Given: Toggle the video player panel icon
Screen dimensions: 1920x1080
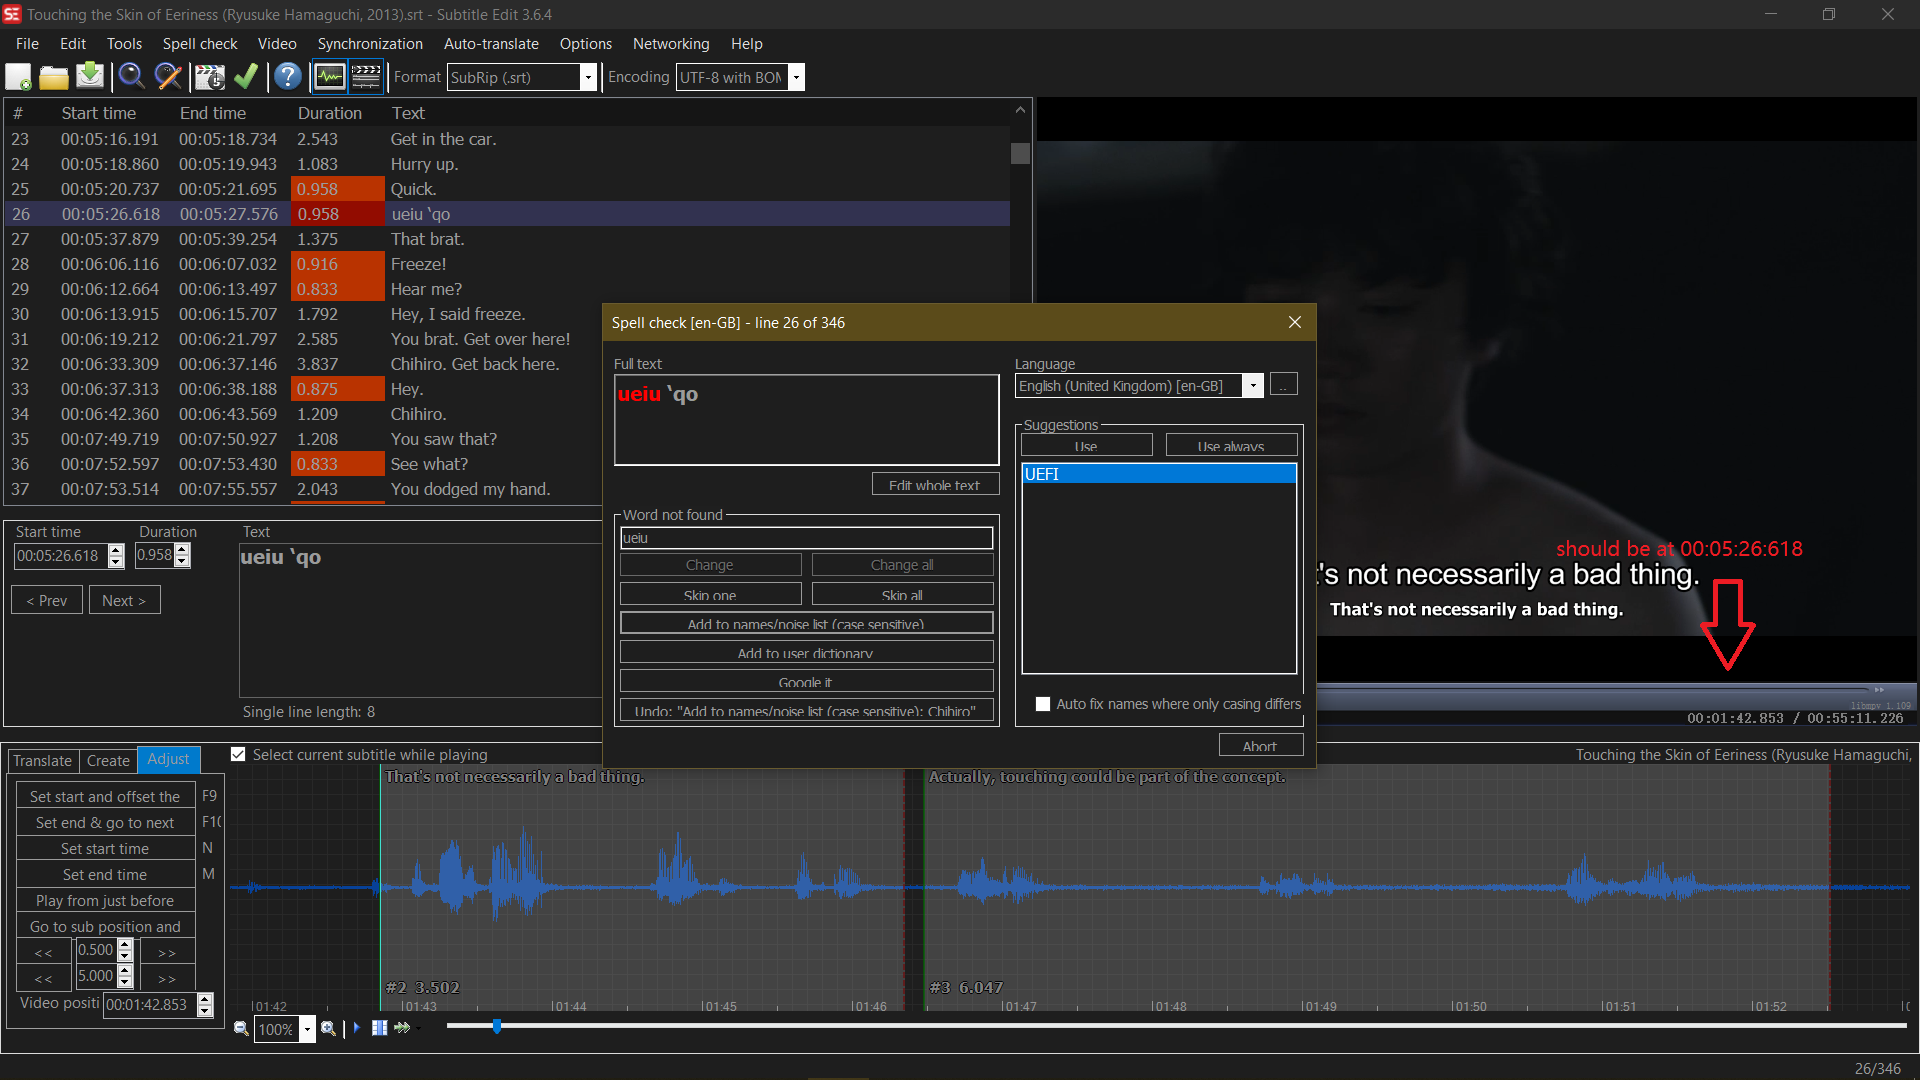Looking at the screenshot, I should (366, 76).
